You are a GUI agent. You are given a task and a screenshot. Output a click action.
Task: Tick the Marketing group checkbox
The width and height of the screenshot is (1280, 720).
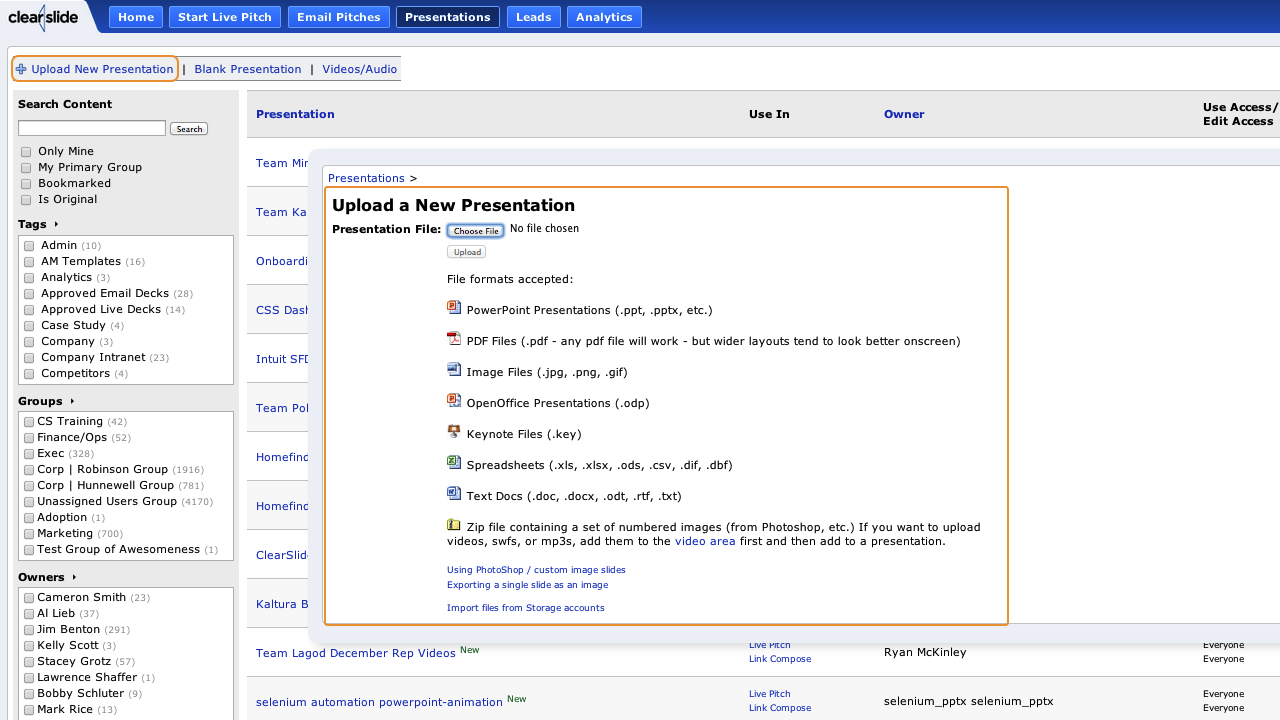(x=29, y=534)
